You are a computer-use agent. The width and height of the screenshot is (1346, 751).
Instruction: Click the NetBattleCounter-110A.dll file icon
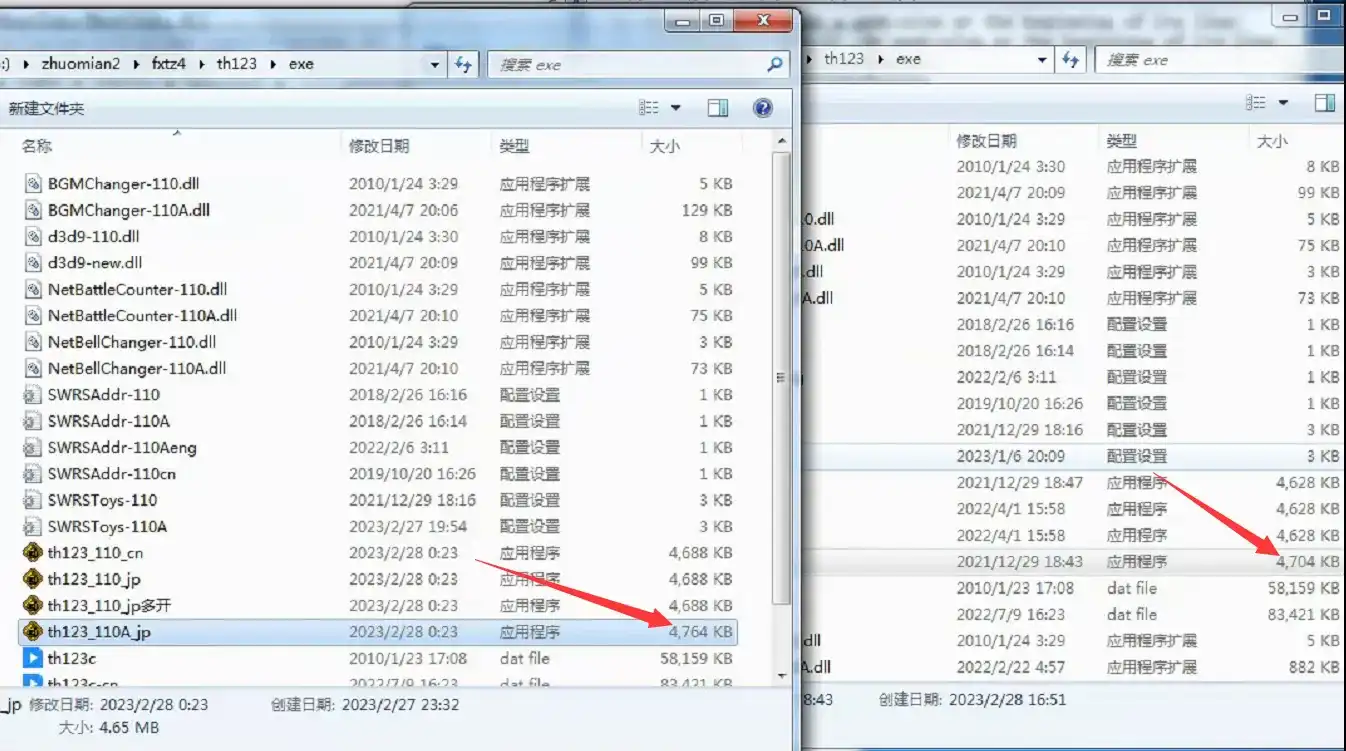[x=33, y=315]
